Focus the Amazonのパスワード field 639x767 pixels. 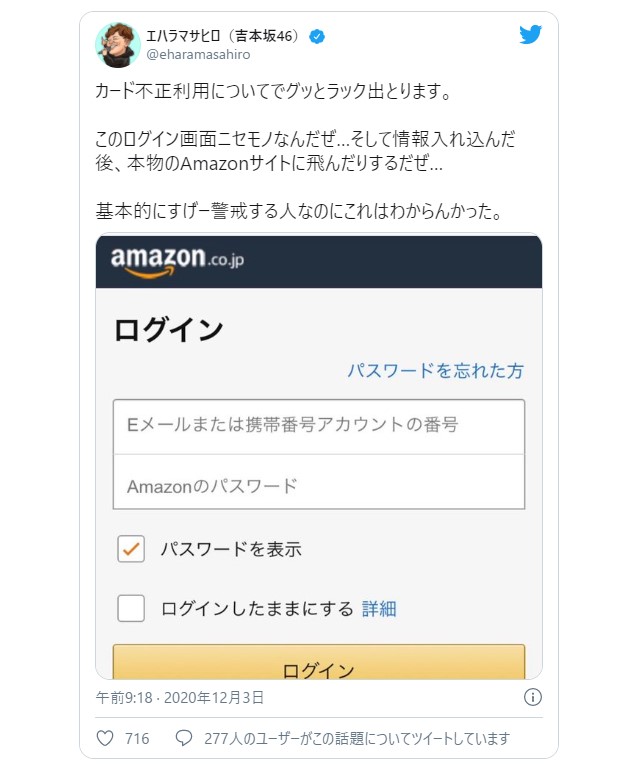tap(319, 486)
